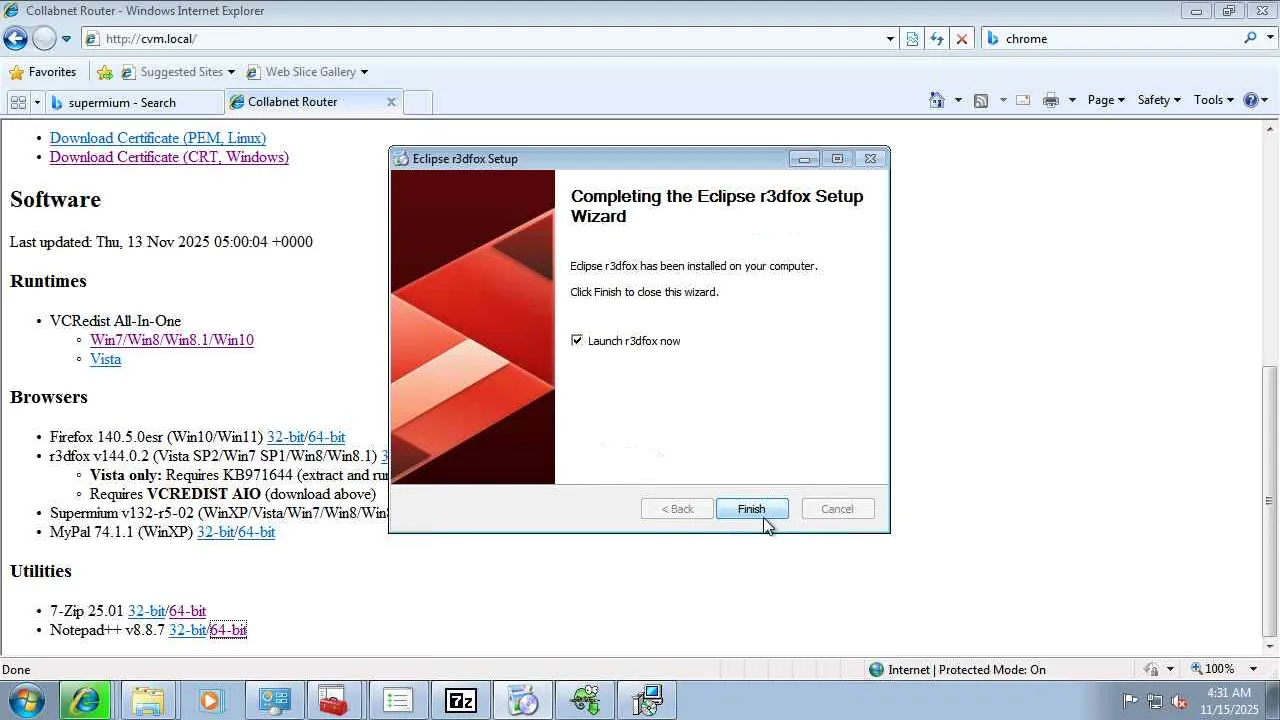Click the Home icon in command bar
The image size is (1280, 720).
pos(936,100)
